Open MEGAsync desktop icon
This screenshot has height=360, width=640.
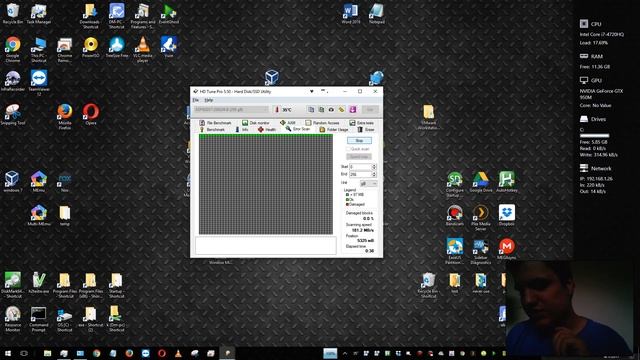click(x=507, y=249)
